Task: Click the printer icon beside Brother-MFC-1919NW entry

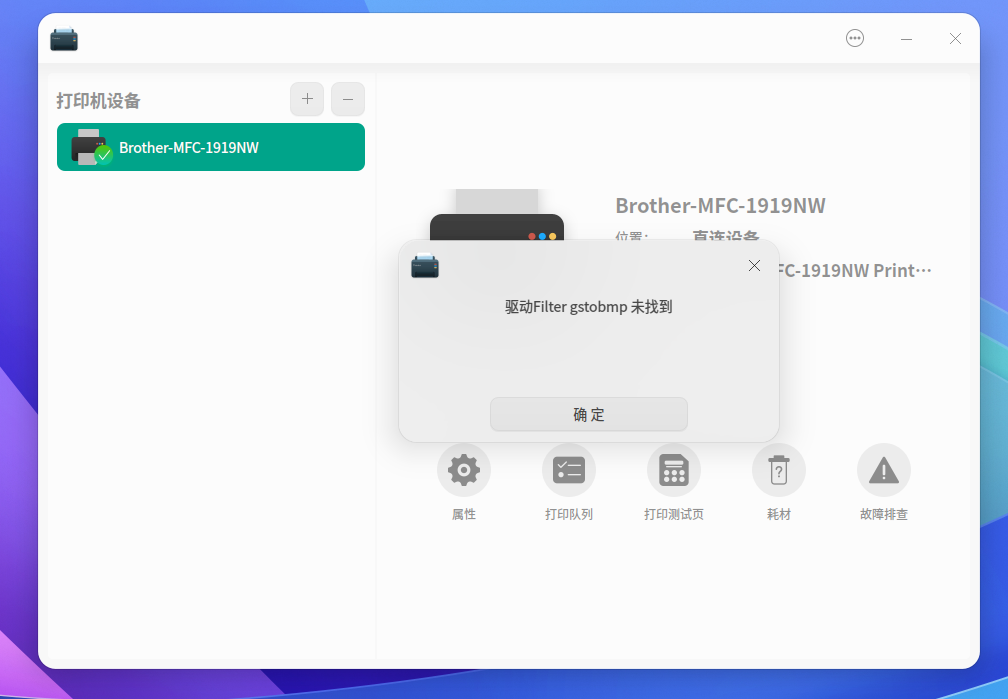Action: click(89, 146)
